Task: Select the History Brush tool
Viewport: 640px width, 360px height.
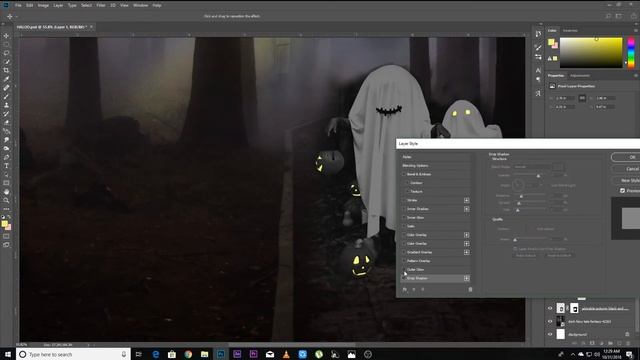Action: (6, 113)
